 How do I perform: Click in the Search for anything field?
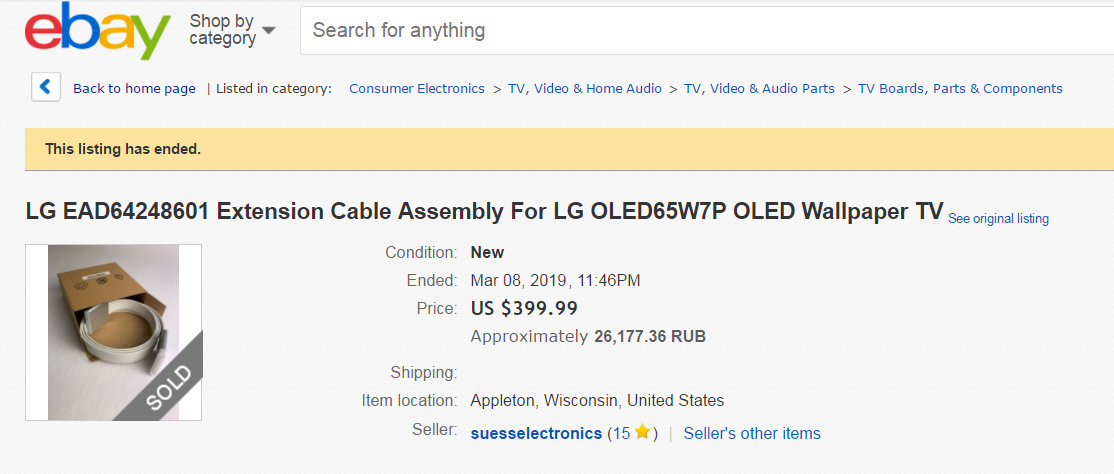700,30
